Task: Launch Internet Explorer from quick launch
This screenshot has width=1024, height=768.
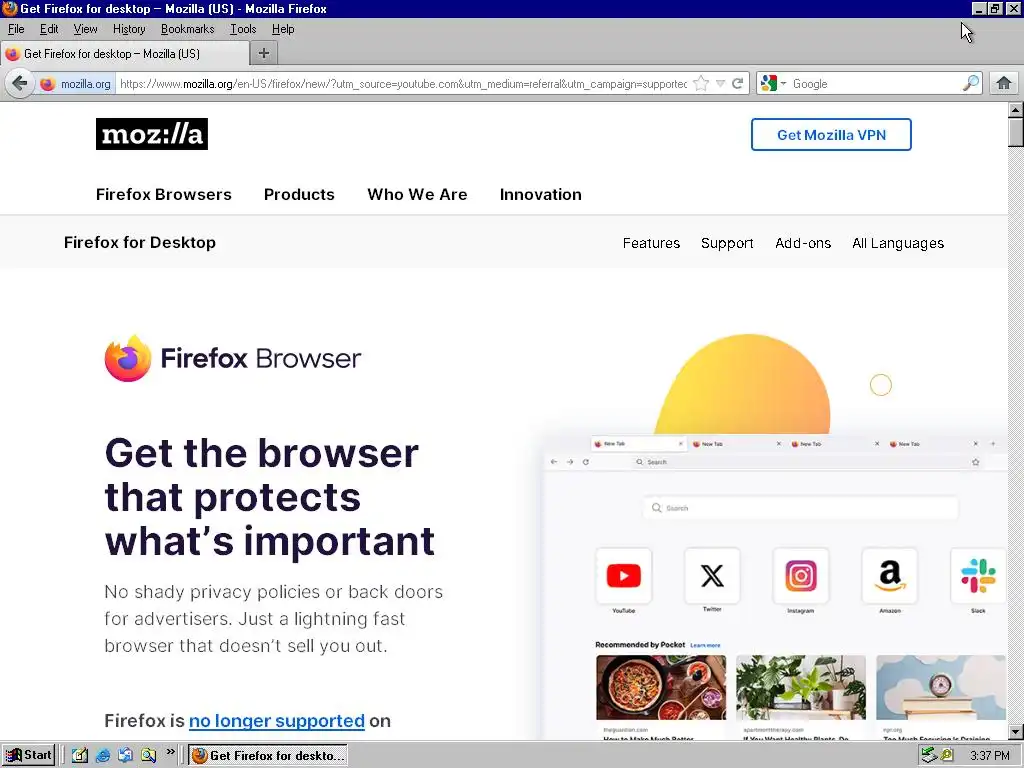Action: (103, 756)
